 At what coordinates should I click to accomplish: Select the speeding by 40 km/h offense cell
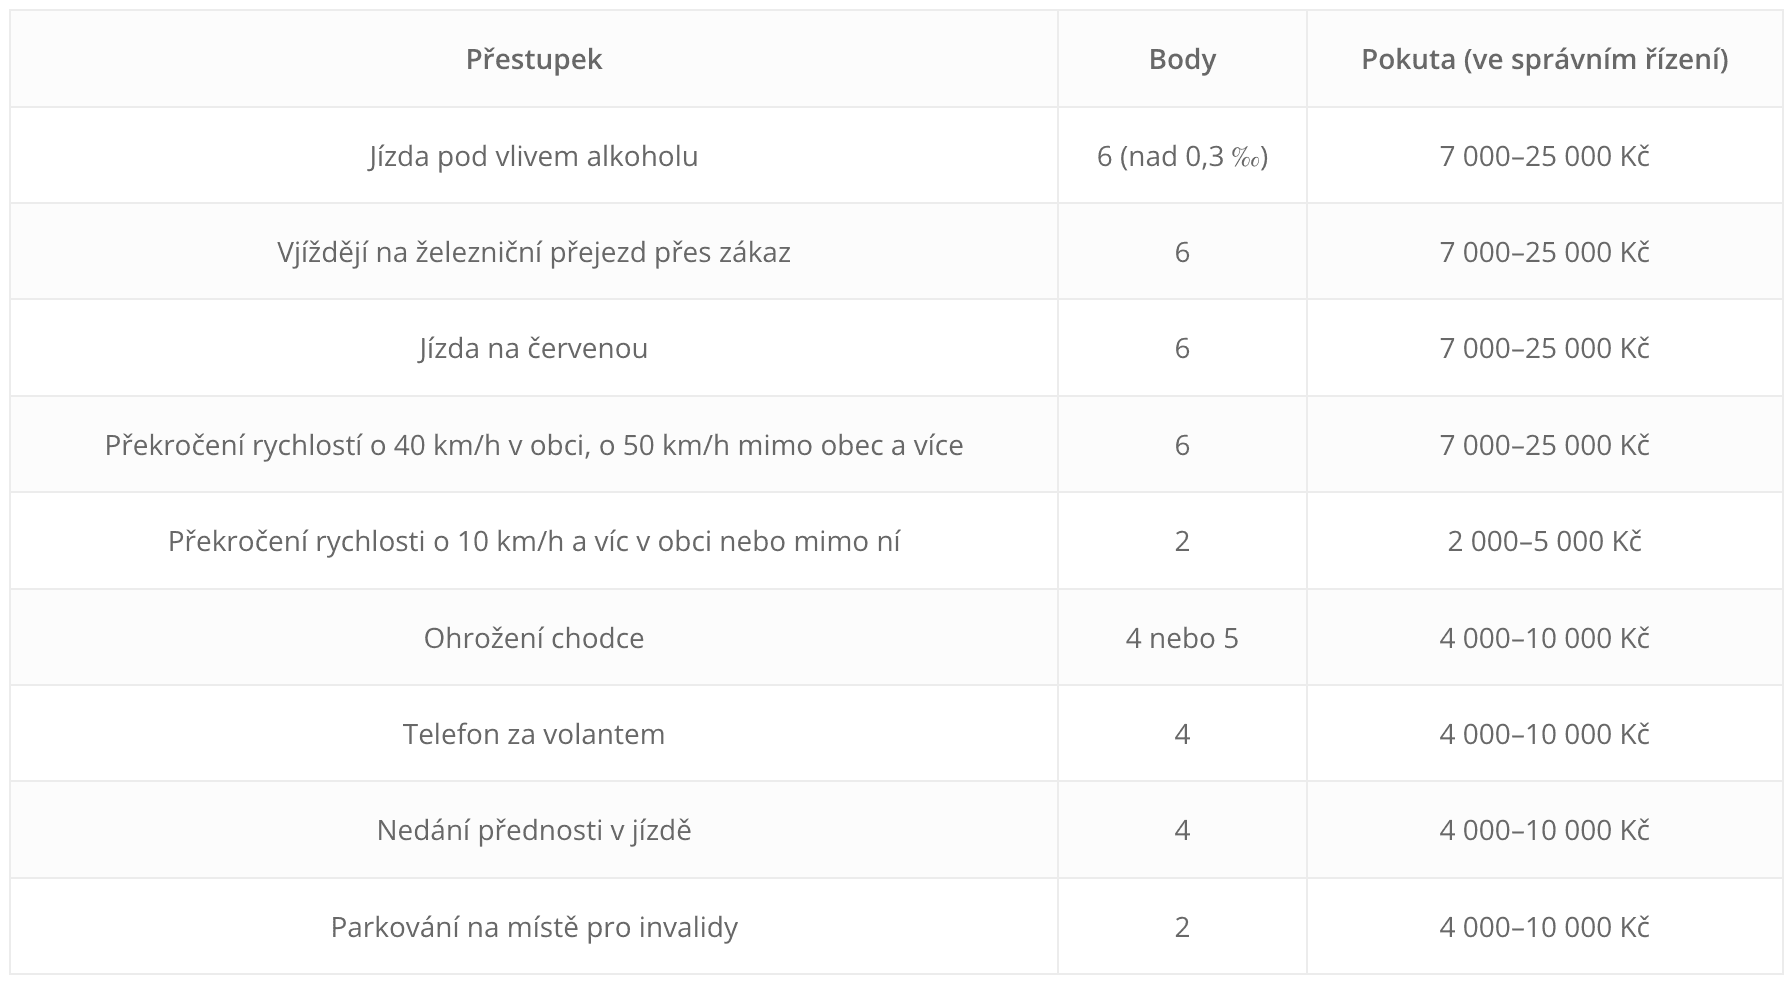pos(534,445)
